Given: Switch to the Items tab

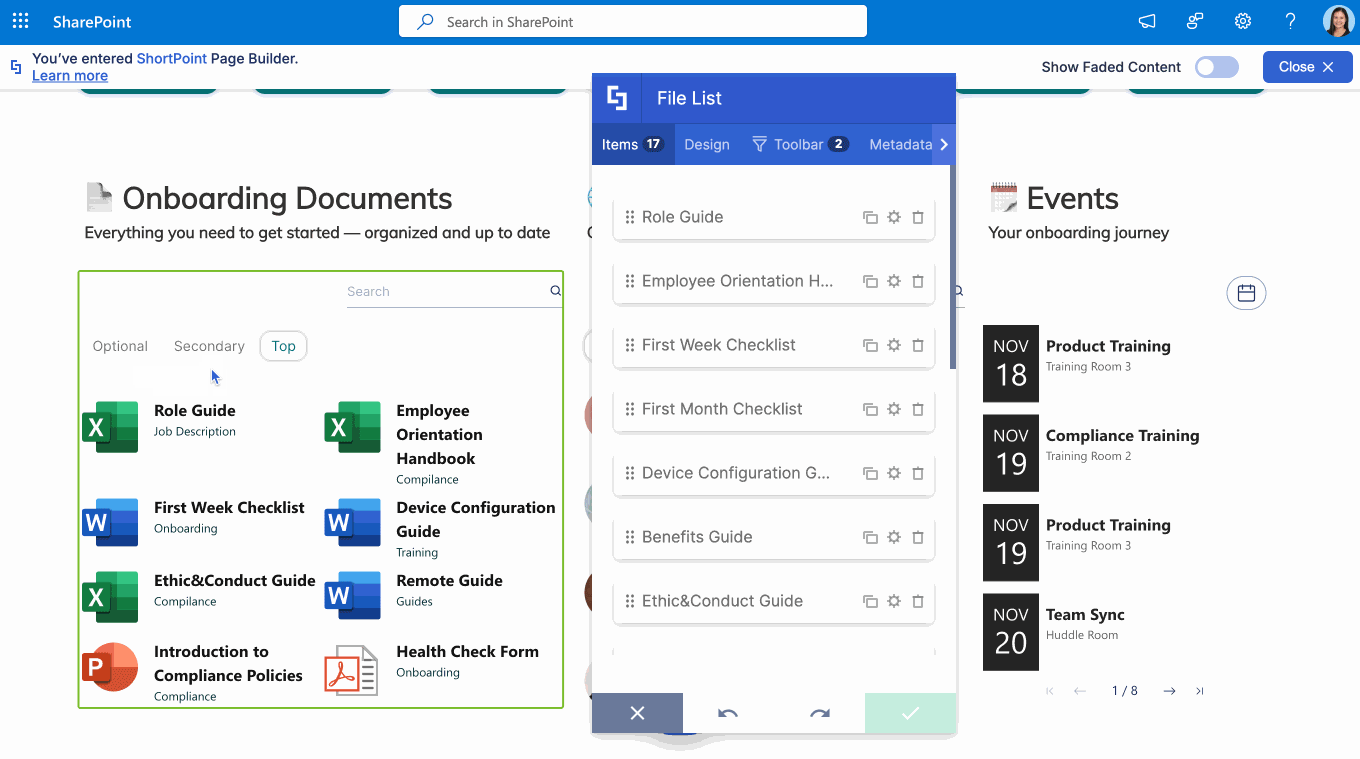Looking at the screenshot, I should (633, 144).
